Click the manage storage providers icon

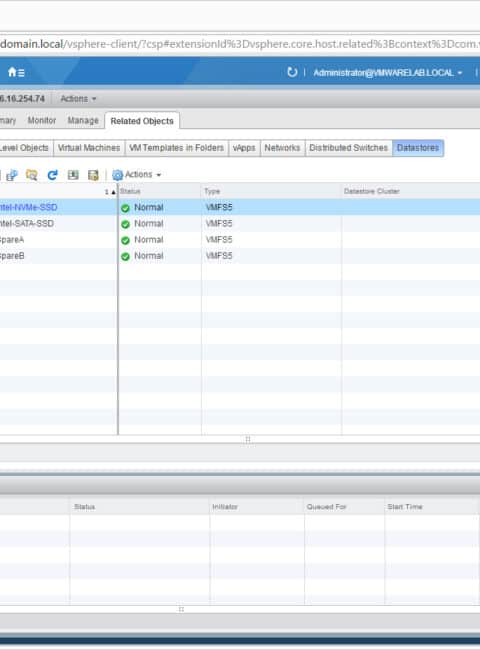pyautogui.click(x=93, y=175)
